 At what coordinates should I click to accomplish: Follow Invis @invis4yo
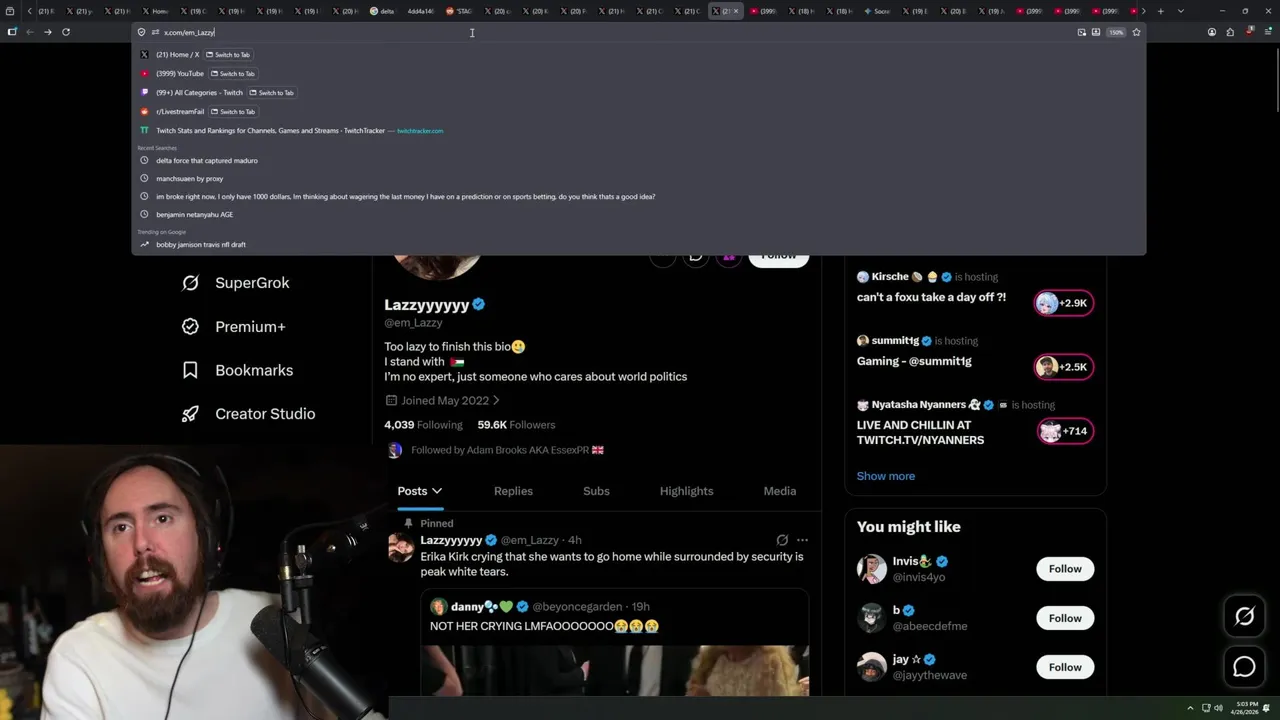1065,569
